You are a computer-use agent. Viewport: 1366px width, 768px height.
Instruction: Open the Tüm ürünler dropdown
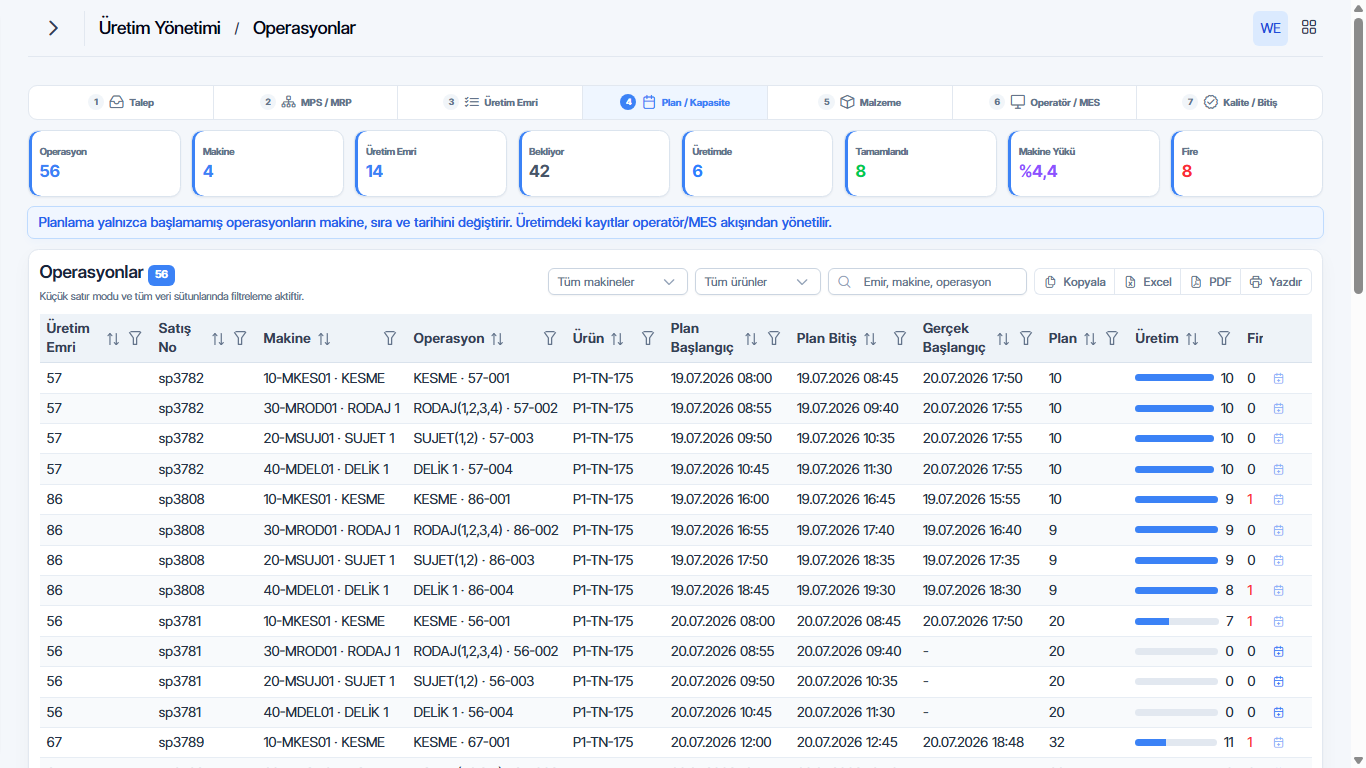(x=758, y=282)
